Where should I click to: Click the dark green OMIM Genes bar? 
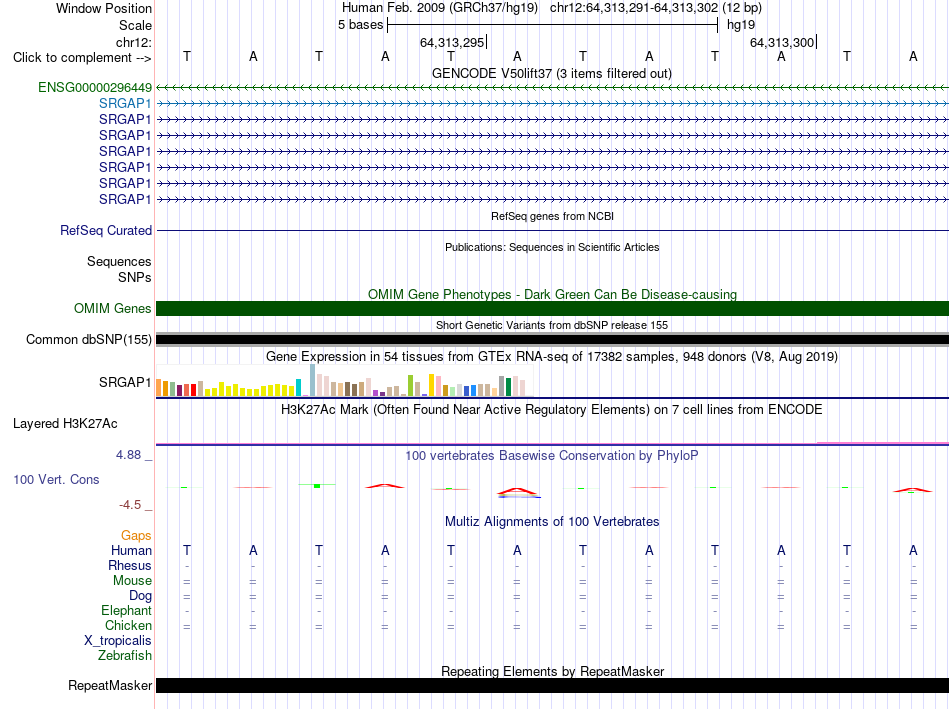point(552,308)
